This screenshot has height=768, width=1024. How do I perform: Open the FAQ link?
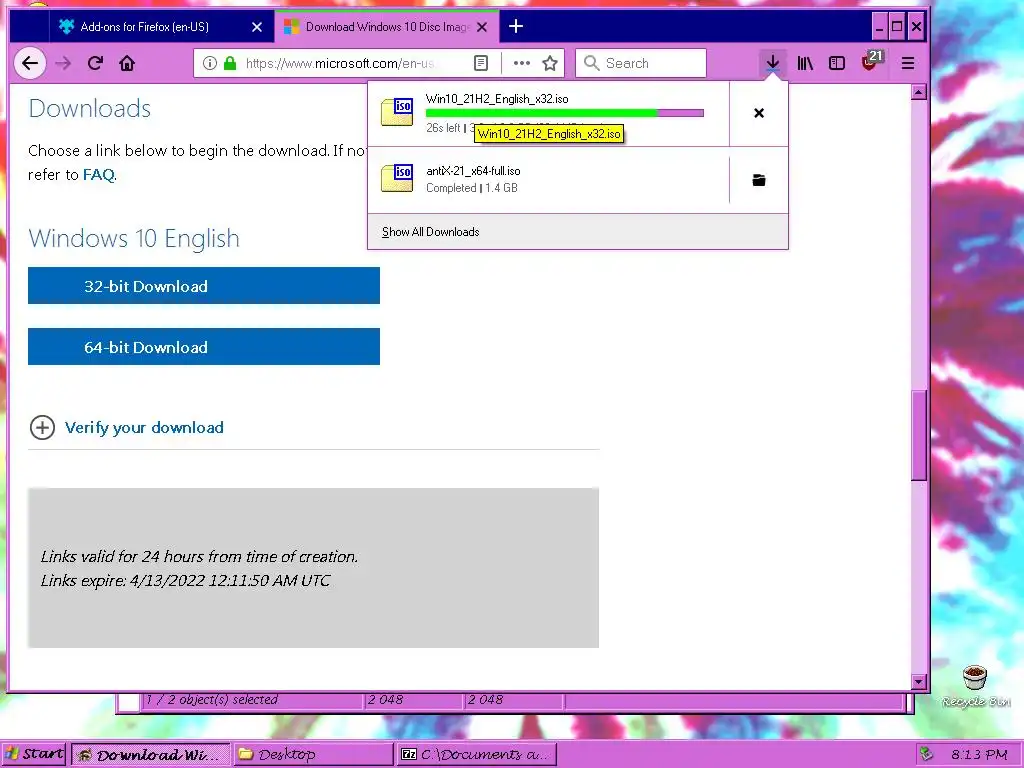coord(99,174)
